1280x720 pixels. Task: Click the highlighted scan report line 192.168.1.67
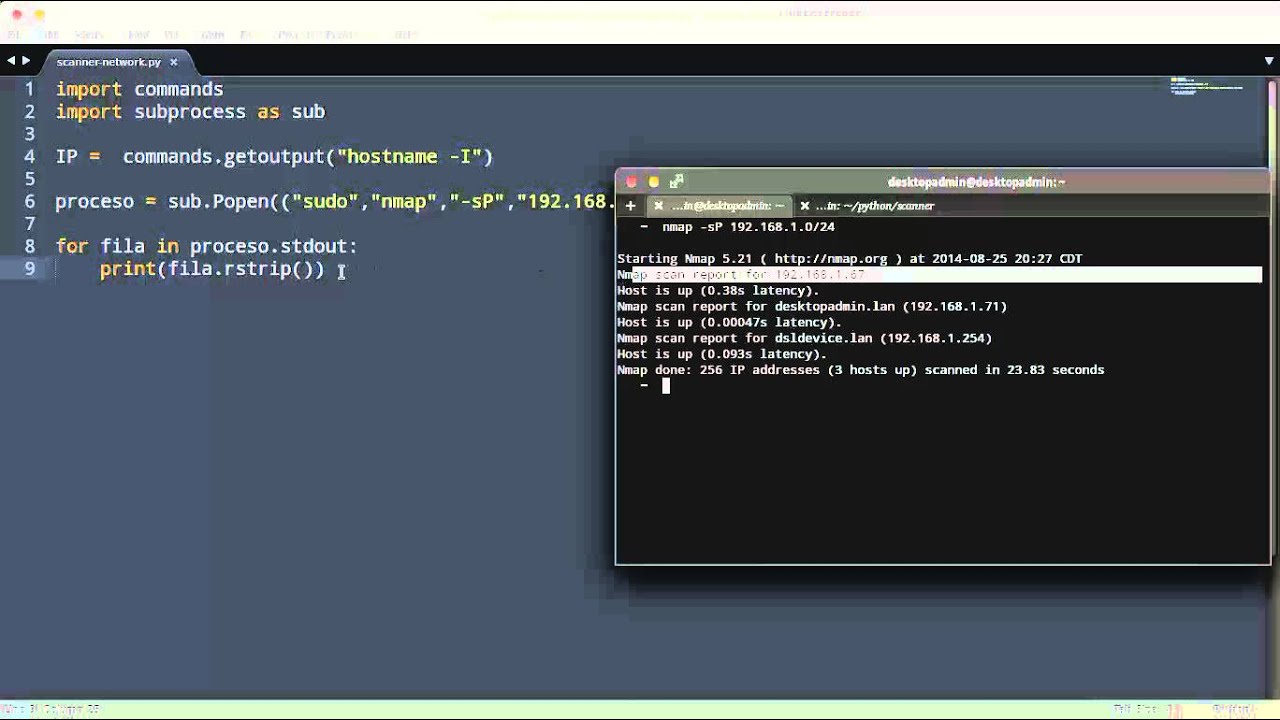[x=939, y=274]
